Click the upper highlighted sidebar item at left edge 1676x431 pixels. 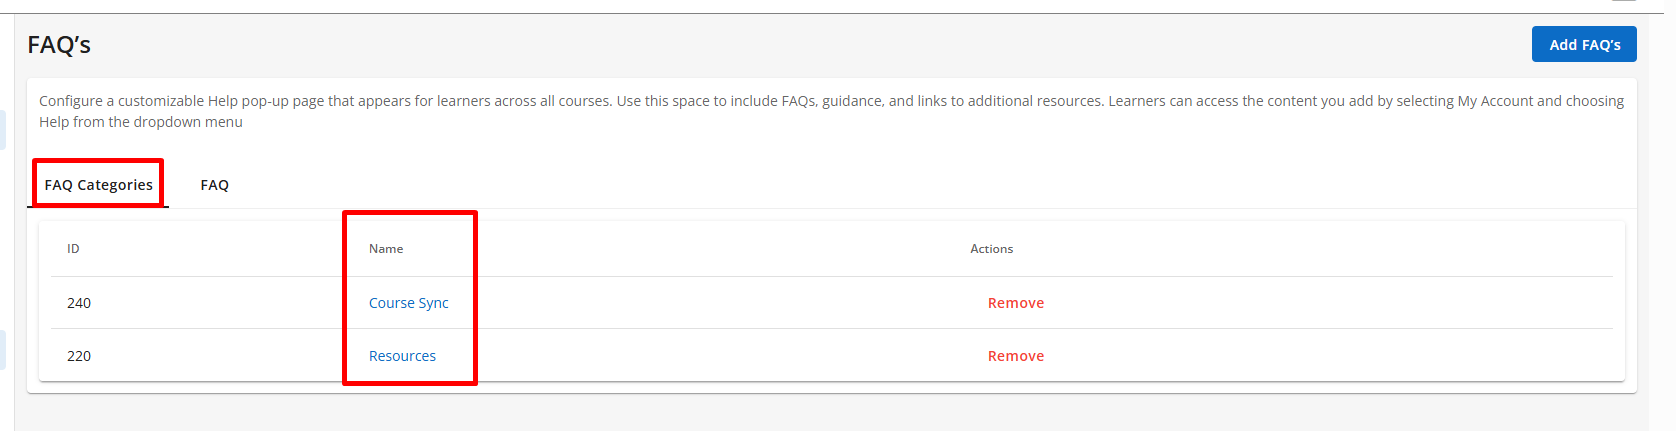(x=3, y=130)
